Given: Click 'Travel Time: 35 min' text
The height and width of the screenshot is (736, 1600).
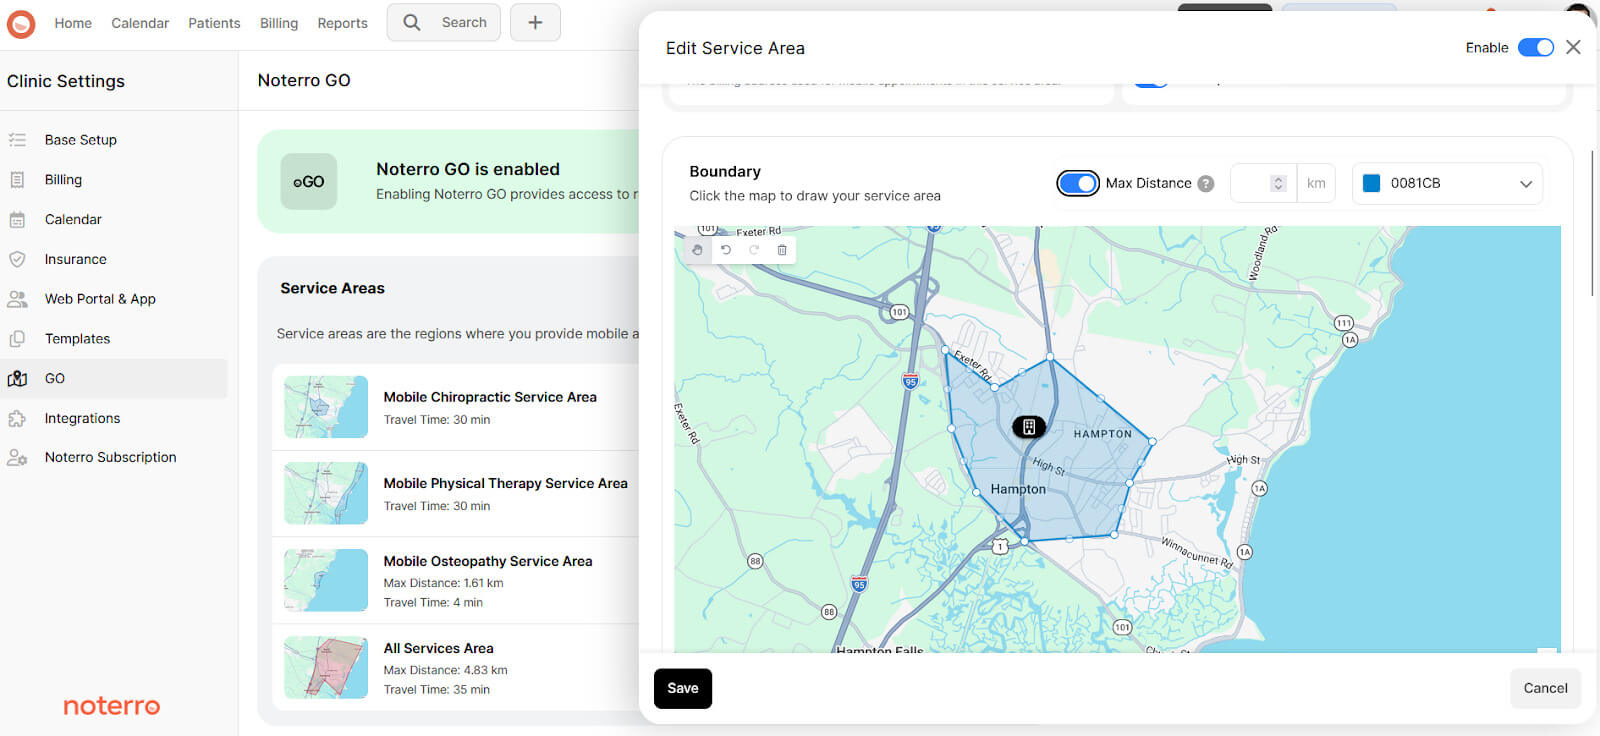Looking at the screenshot, I should coord(437,690).
